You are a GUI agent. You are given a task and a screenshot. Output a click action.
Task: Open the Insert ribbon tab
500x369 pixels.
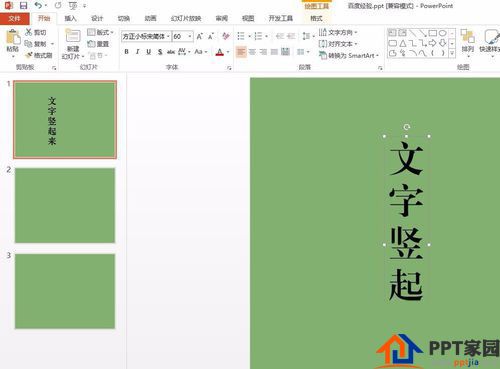70,18
